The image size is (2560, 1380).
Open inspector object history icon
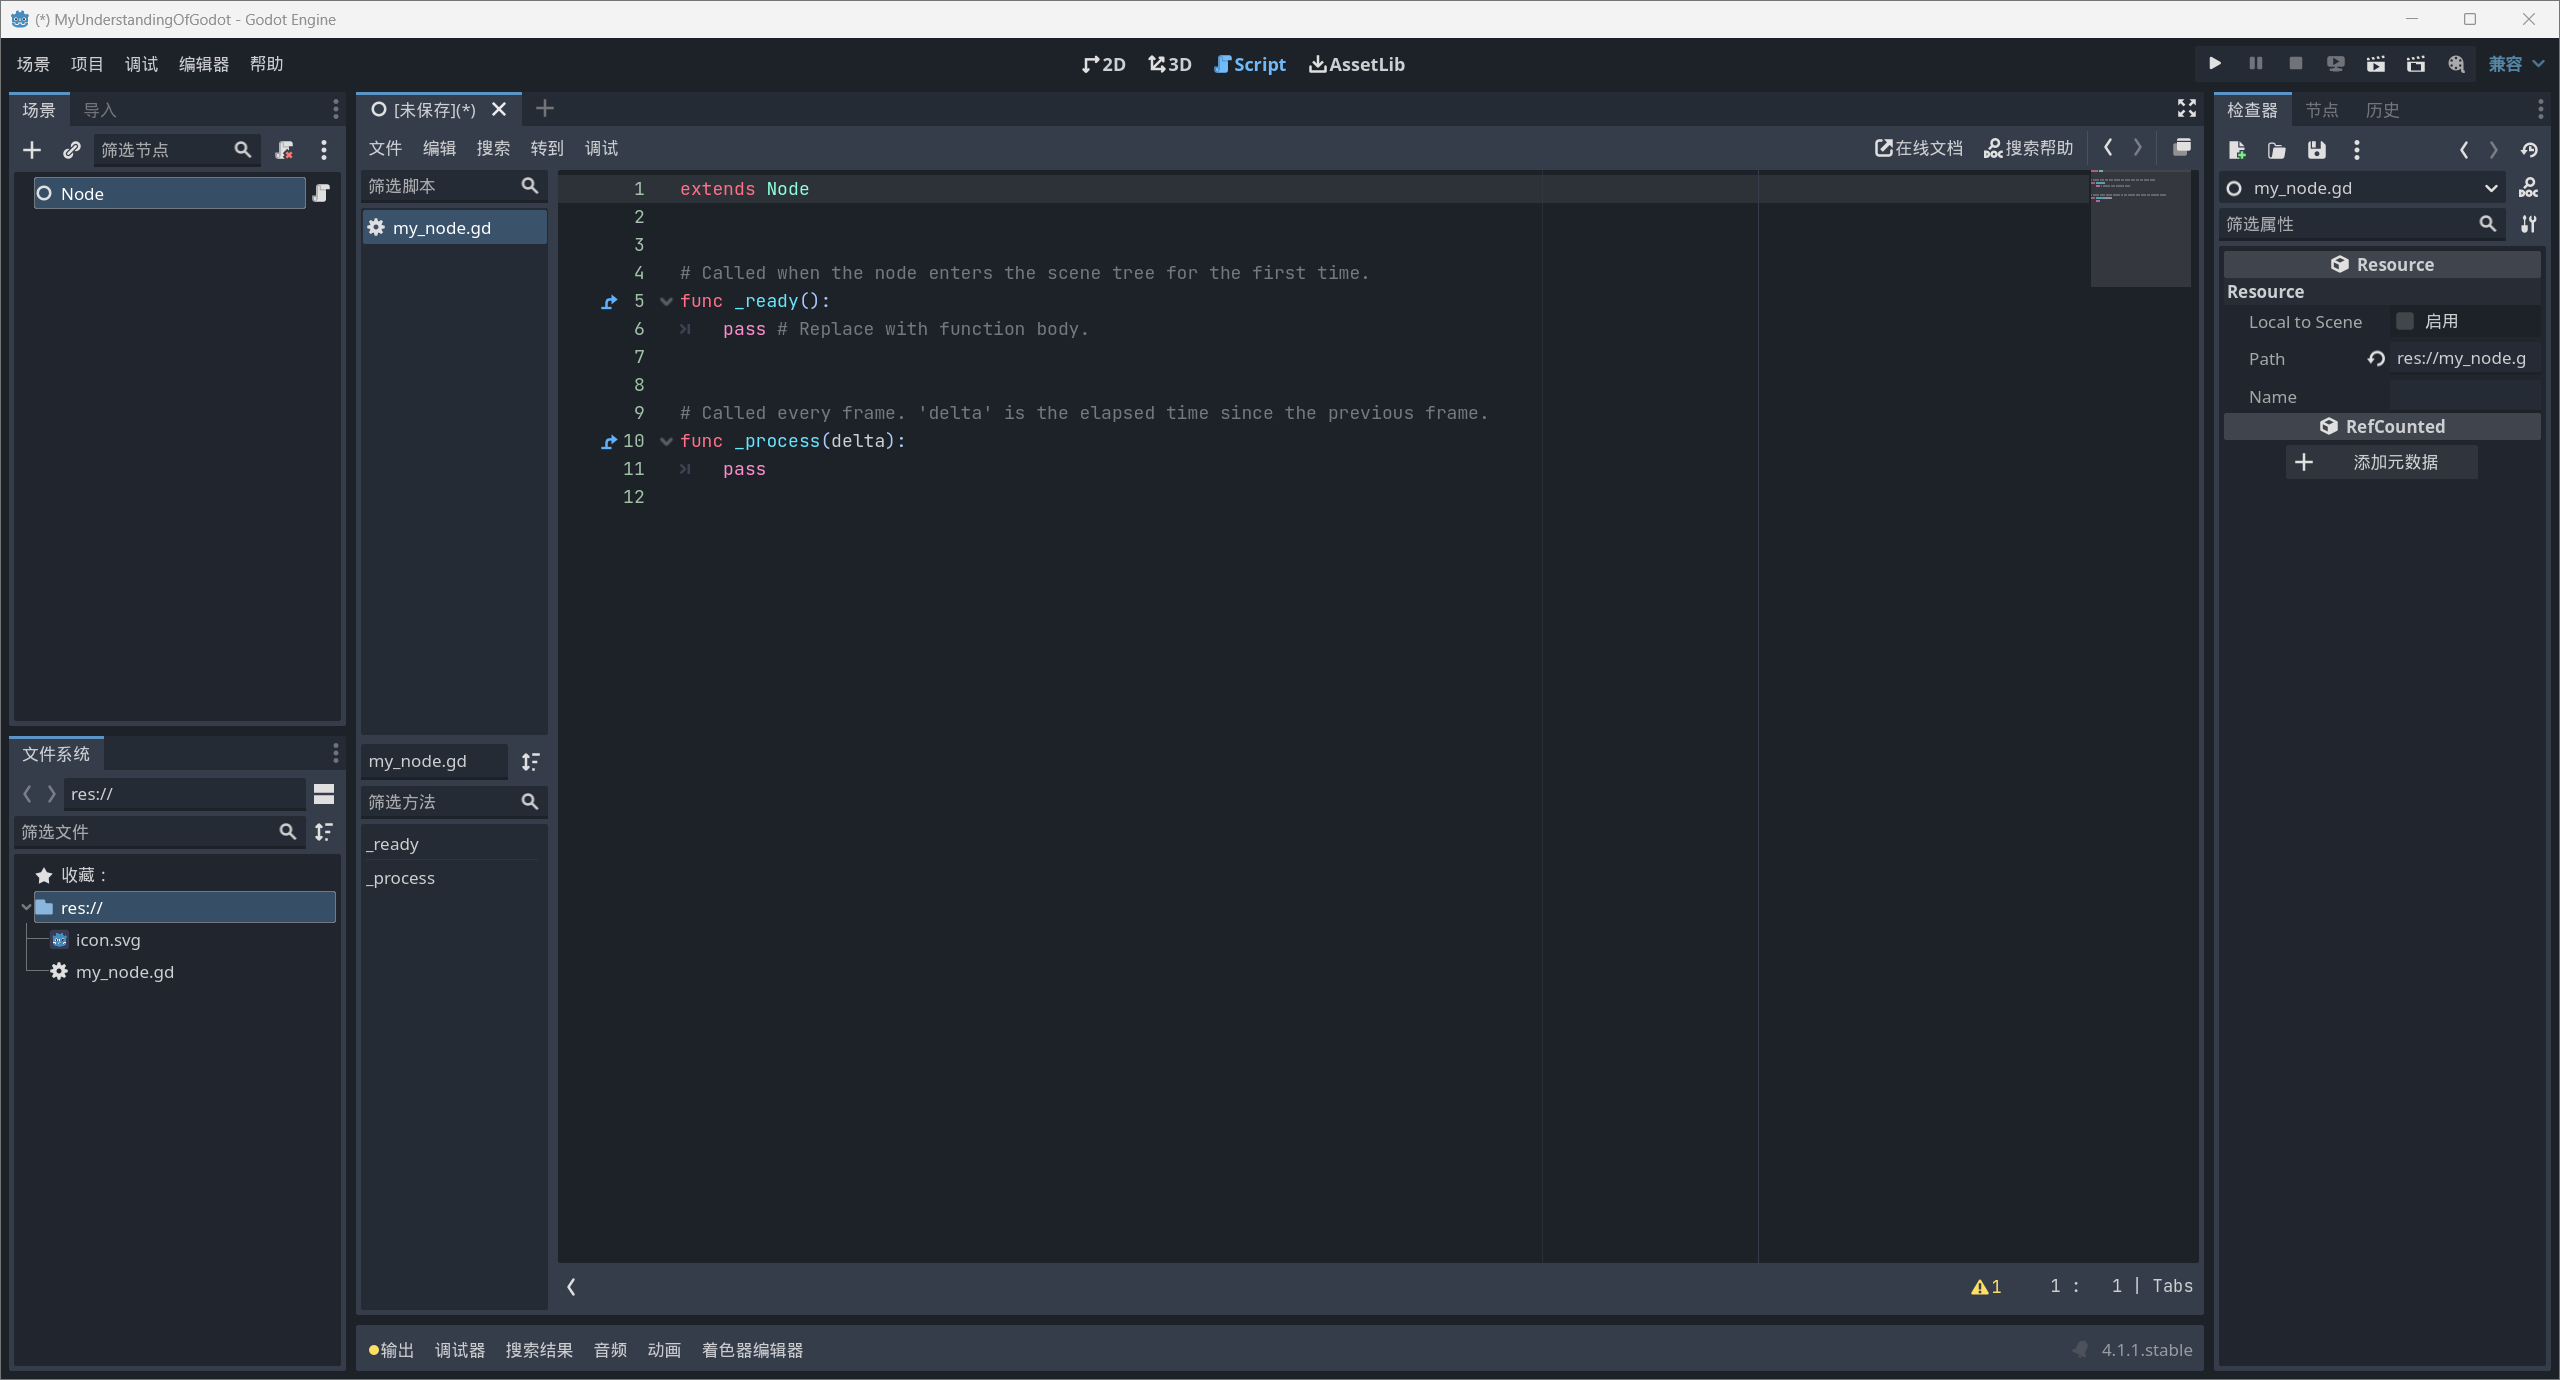click(x=2529, y=150)
